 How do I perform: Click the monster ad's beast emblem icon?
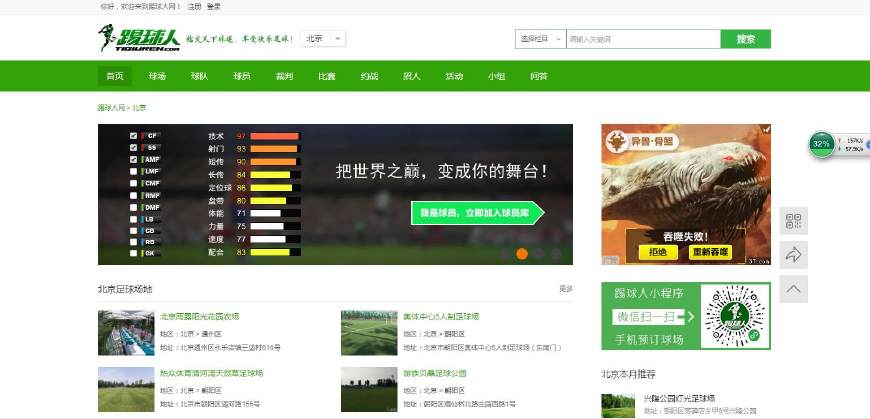coord(615,141)
